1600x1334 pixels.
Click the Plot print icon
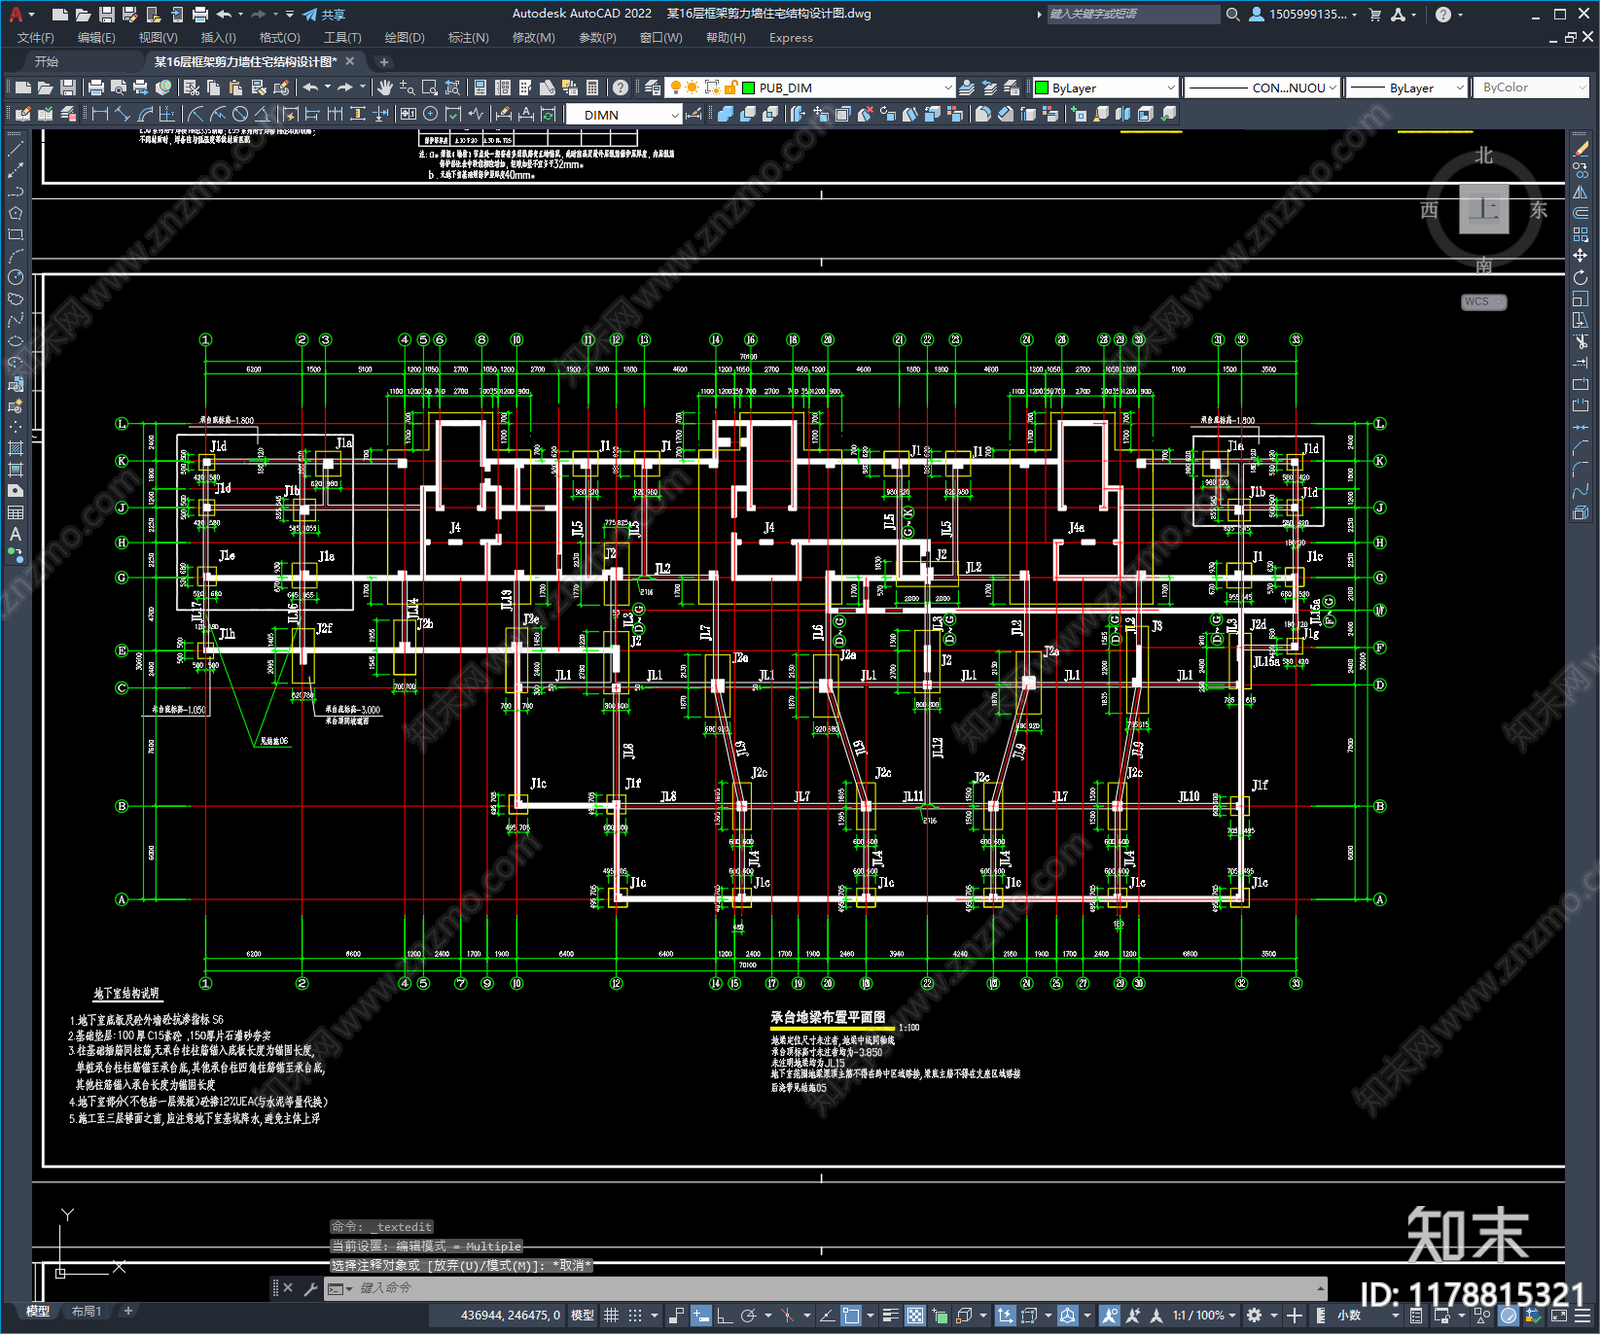point(96,88)
